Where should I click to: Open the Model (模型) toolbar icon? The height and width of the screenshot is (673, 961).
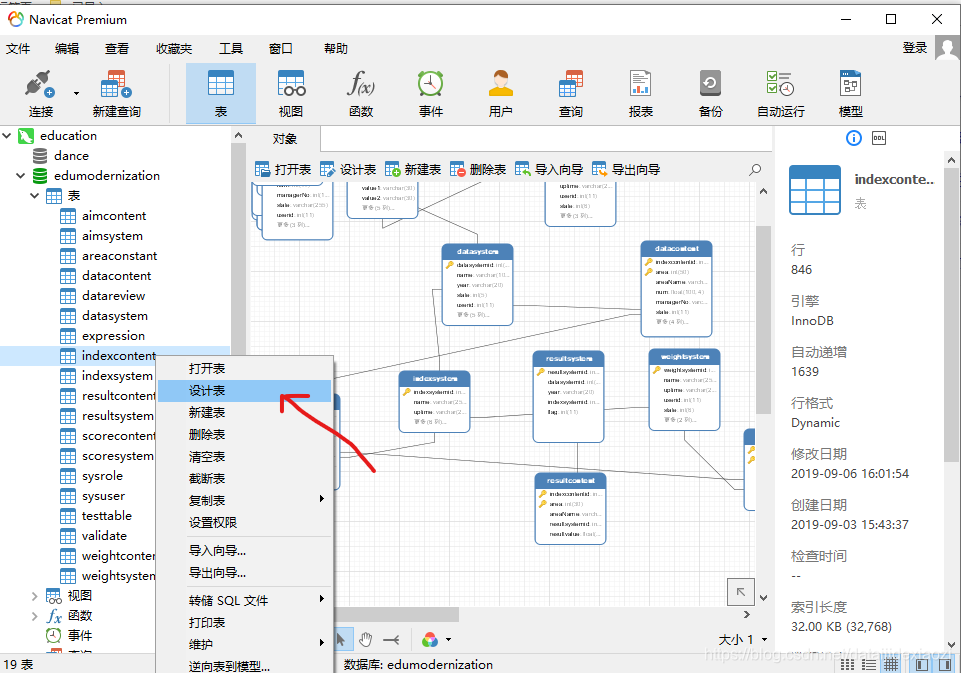point(851,94)
